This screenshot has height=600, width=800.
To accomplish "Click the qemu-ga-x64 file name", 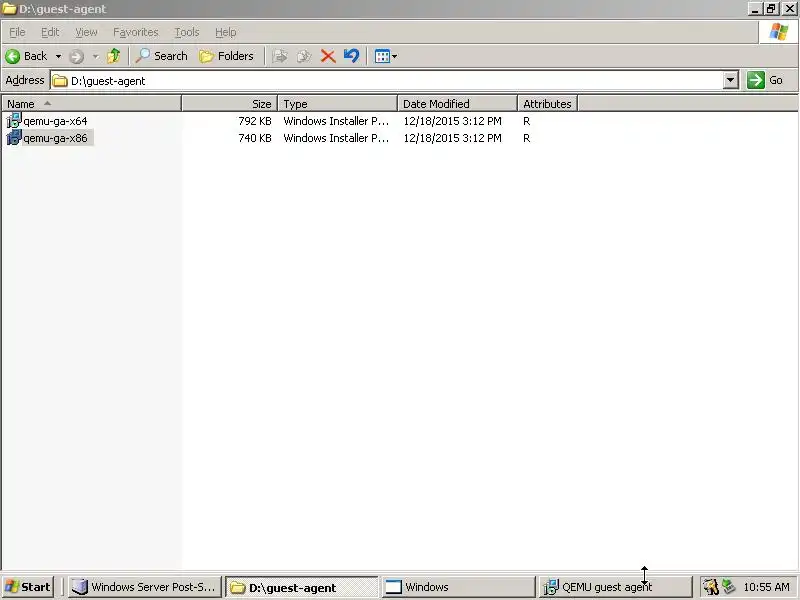I will 55,121.
